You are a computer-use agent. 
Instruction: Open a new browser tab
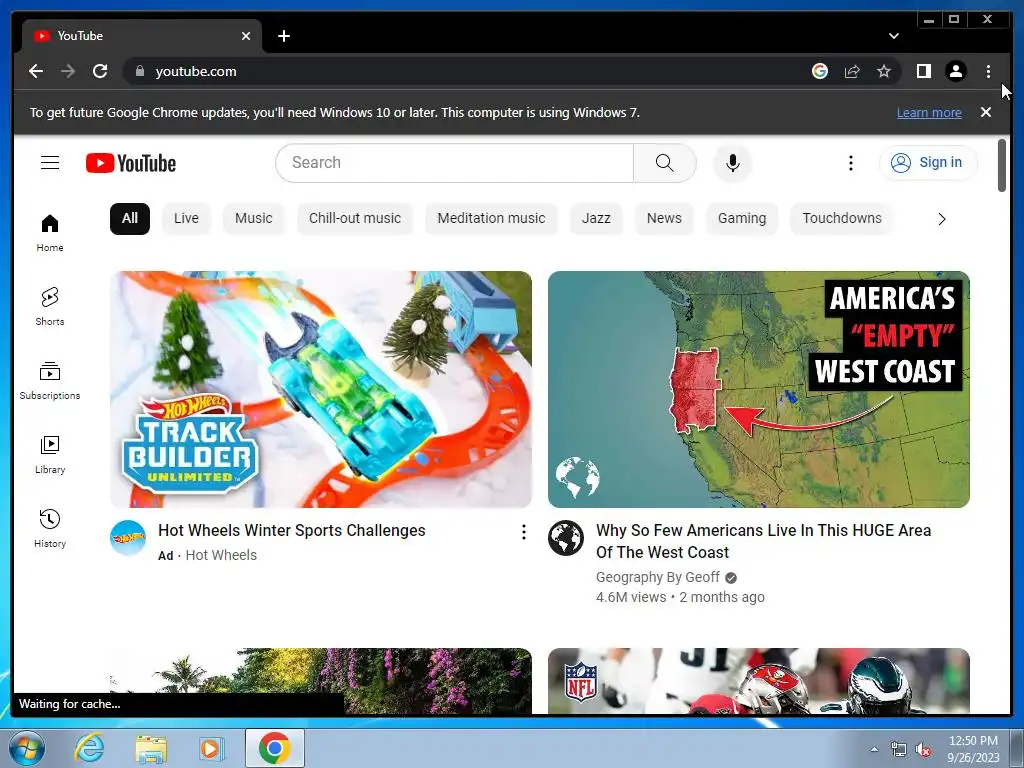[x=283, y=36]
